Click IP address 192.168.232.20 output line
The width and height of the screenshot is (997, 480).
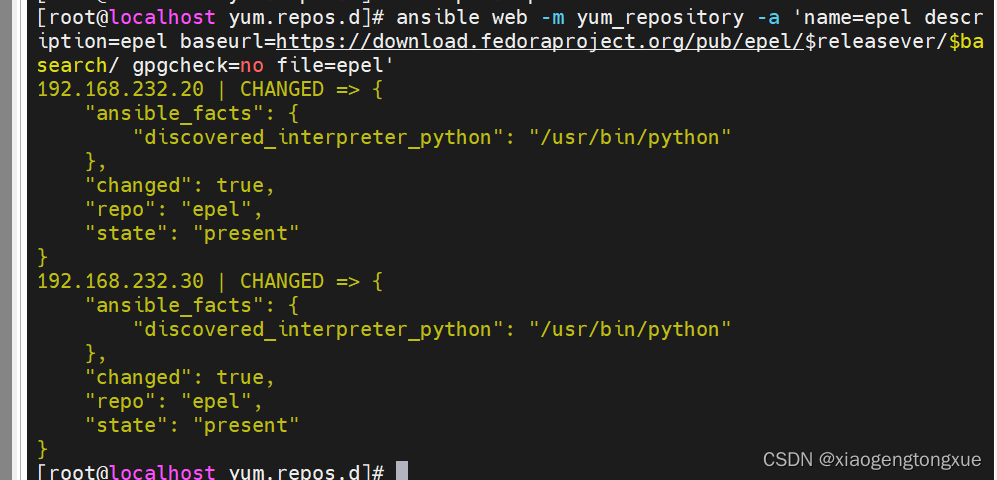[210, 89]
